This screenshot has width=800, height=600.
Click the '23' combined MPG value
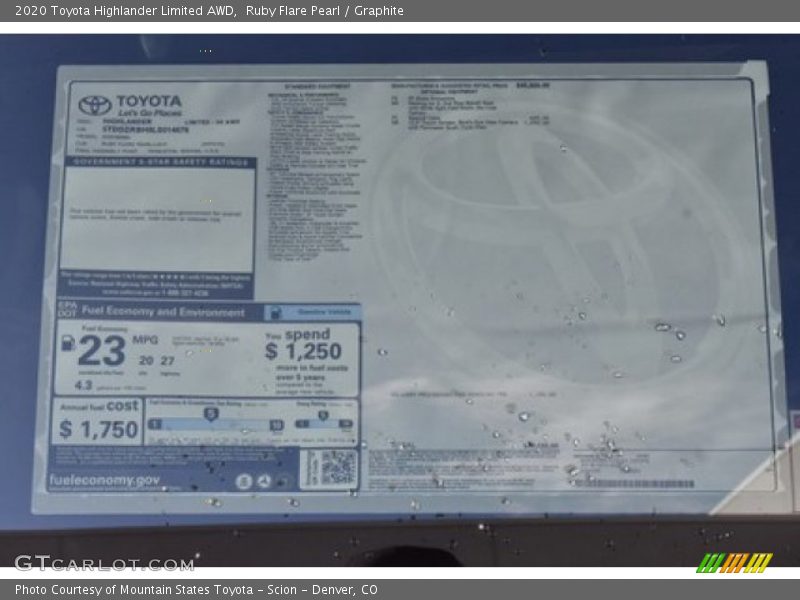click(x=102, y=351)
